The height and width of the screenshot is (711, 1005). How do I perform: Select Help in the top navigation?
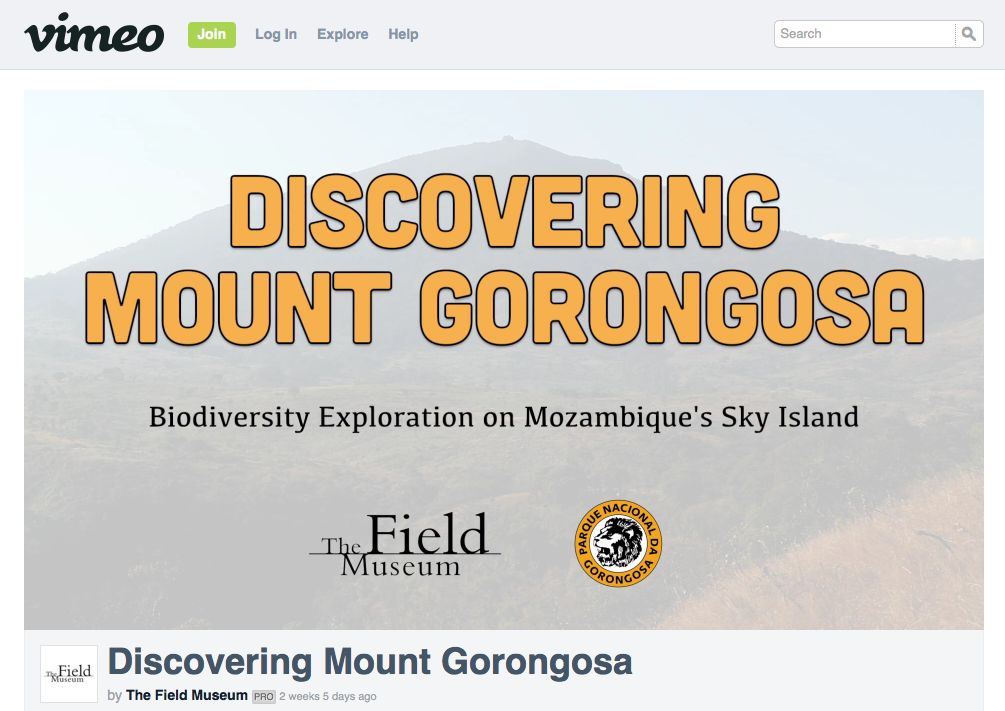point(403,34)
